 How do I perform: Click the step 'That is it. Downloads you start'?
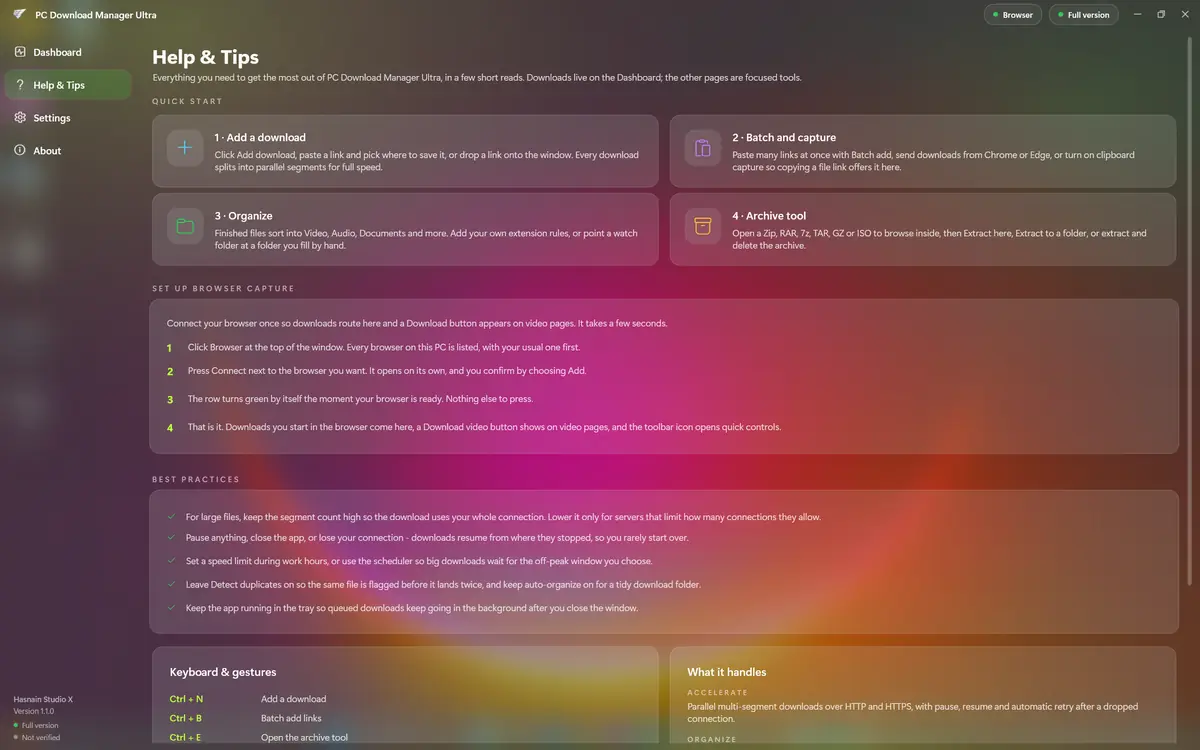click(x=484, y=427)
